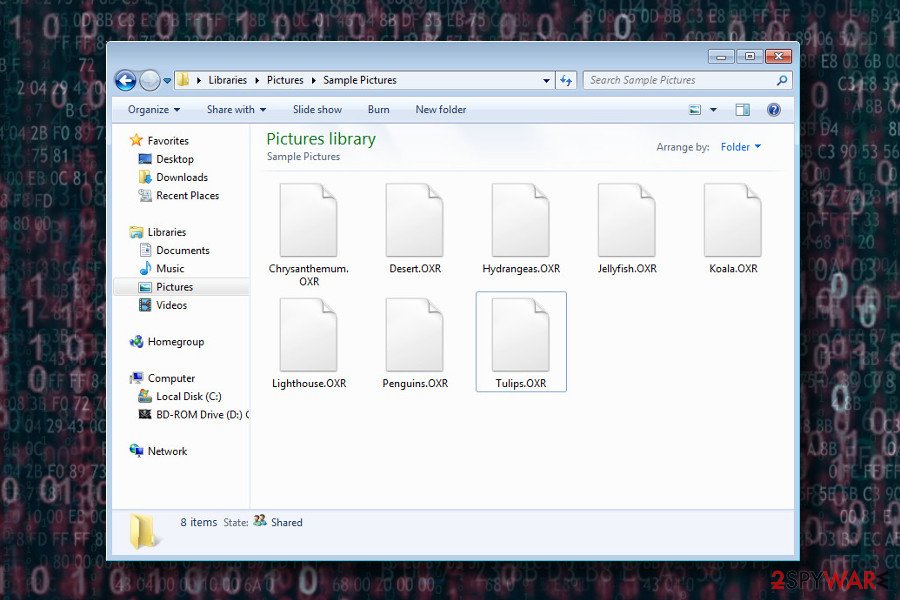Click the folder icon in the details pane
900x600 pixels.
pos(143,531)
